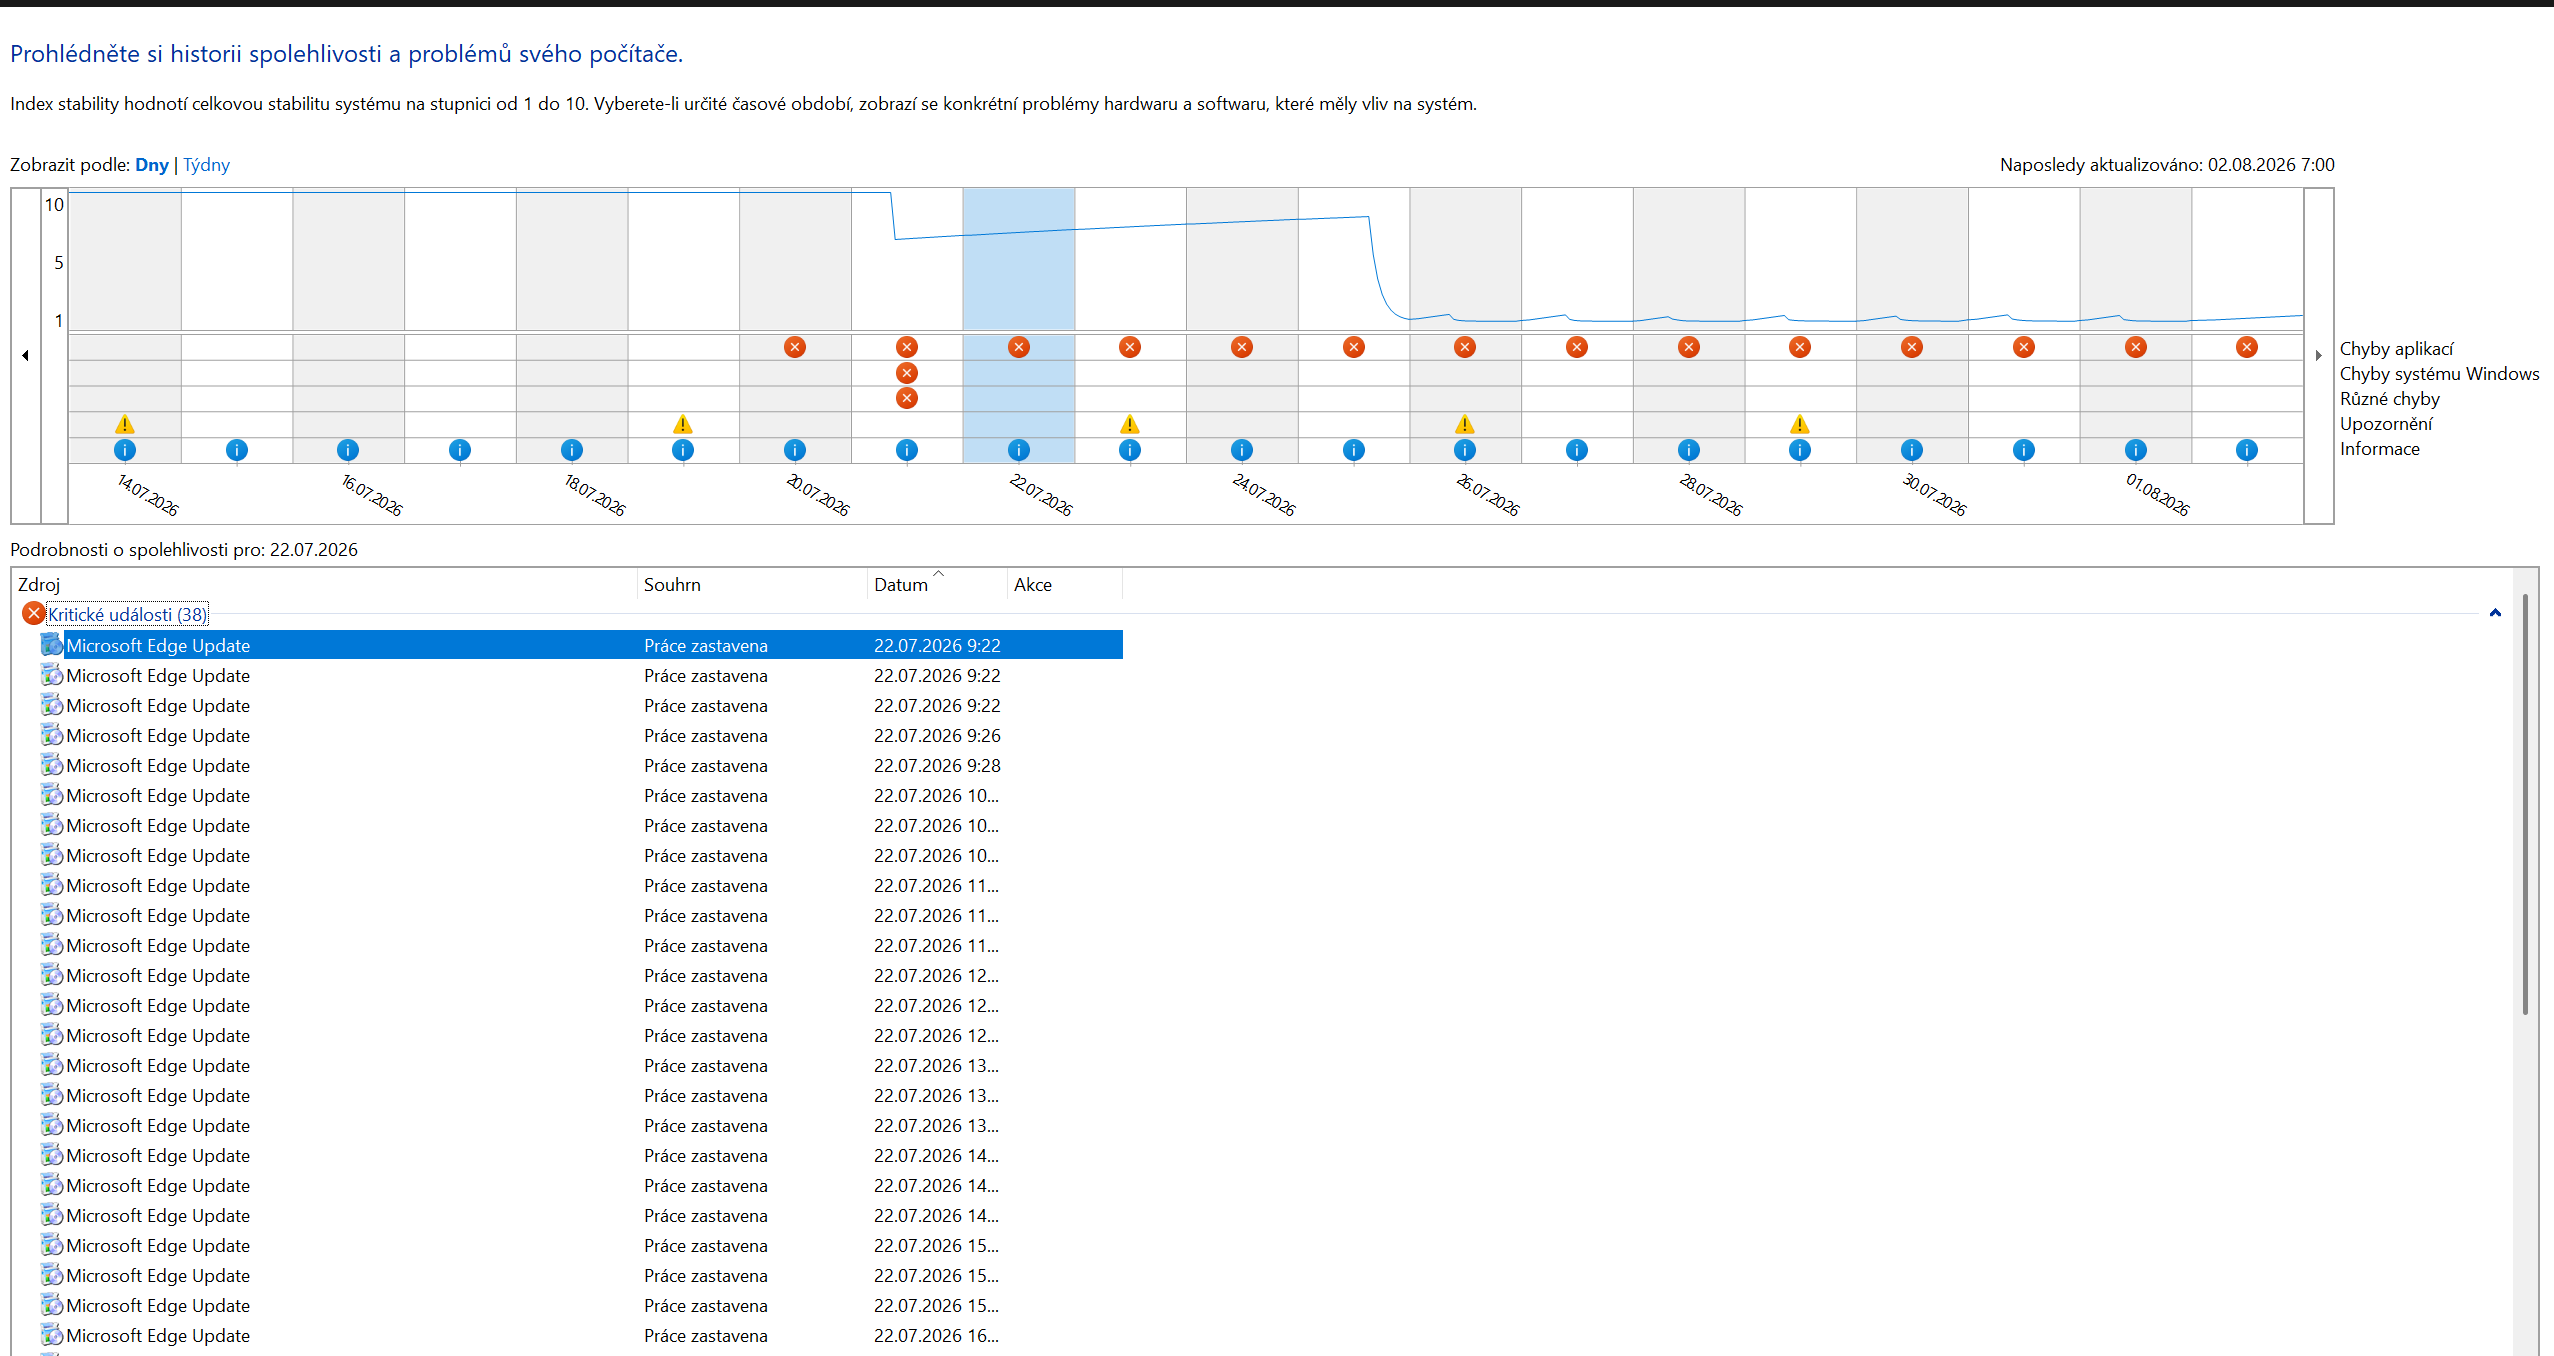This screenshot has height=1356, width=2554.
Task: Click the warning triangle icon for 19.07.2026
Action: (683, 424)
